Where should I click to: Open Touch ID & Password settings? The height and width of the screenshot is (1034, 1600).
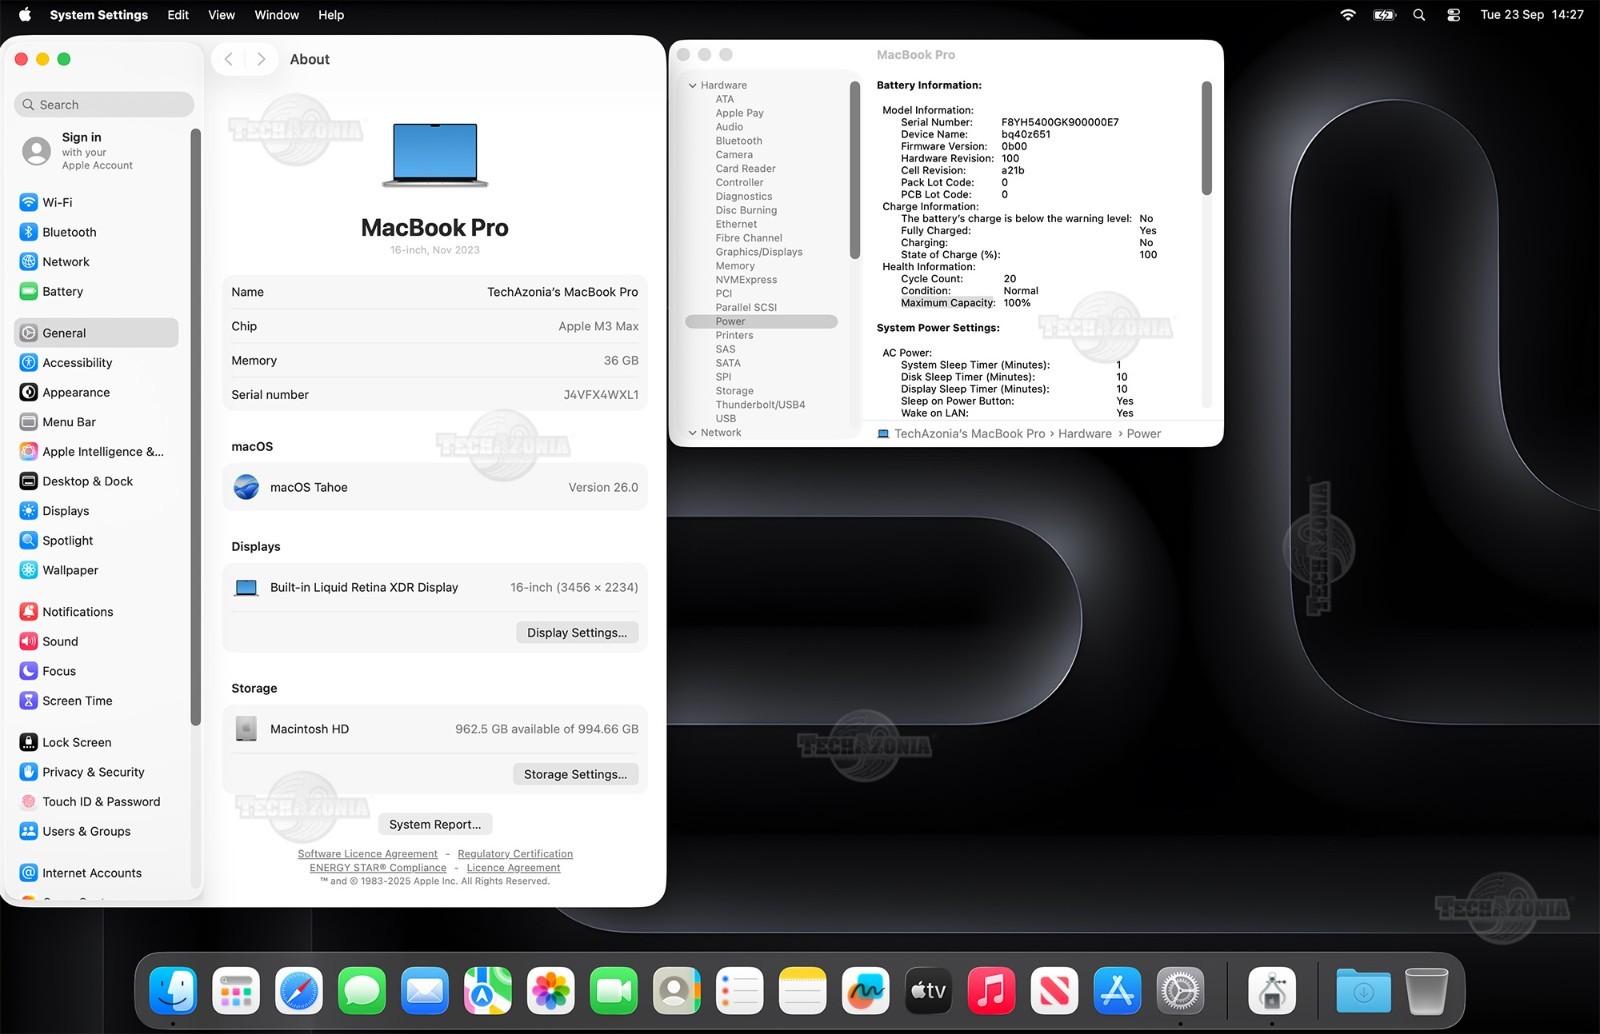pyautogui.click(x=97, y=802)
